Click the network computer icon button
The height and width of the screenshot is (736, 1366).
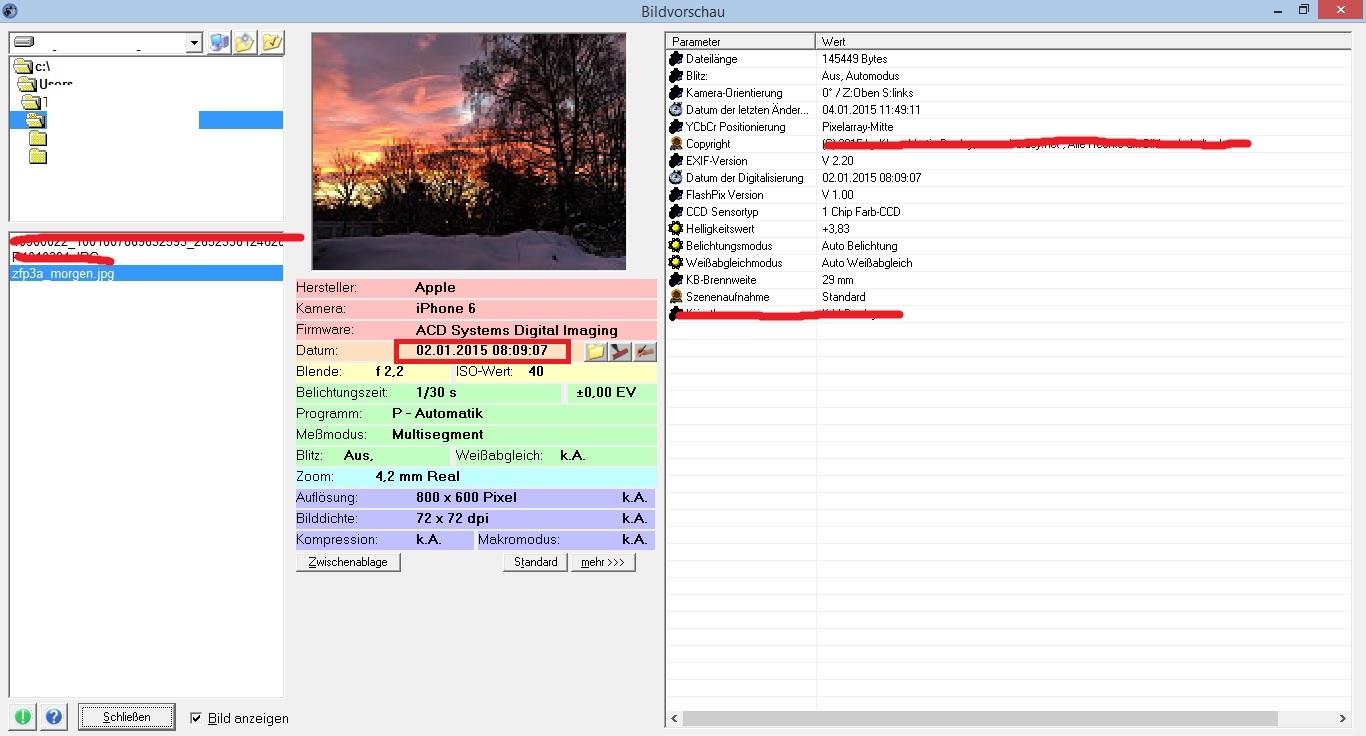219,43
